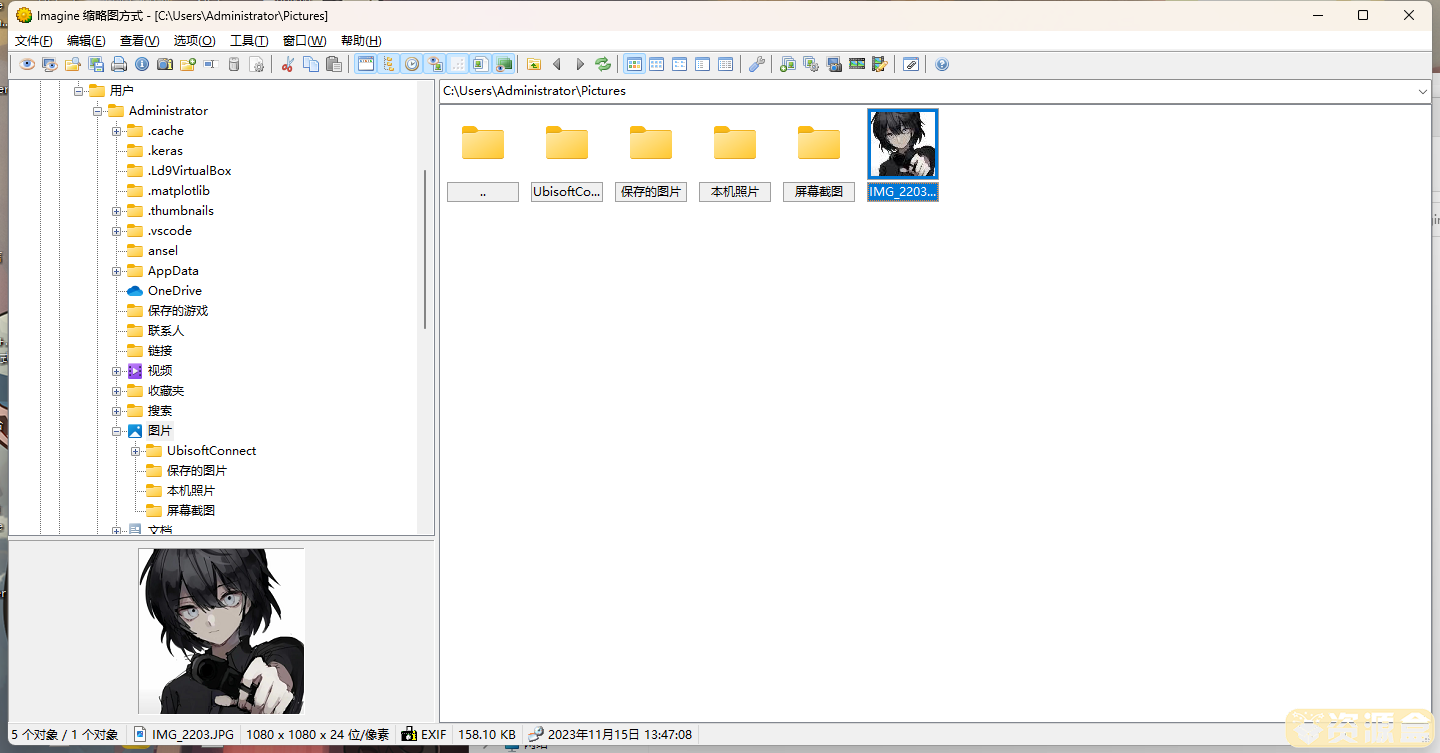Open the 编辑(E) menu

coord(86,41)
